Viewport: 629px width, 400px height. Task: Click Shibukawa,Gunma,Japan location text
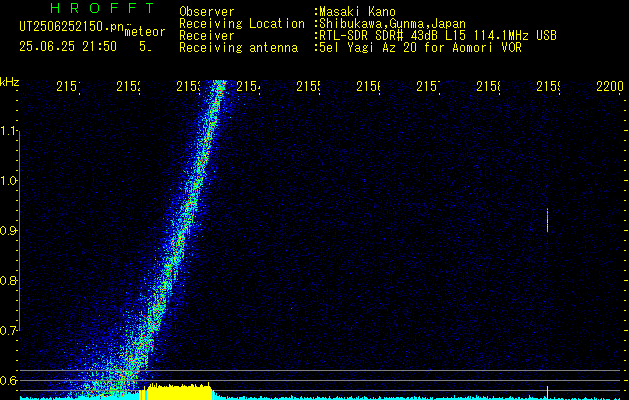pos(392,24)
